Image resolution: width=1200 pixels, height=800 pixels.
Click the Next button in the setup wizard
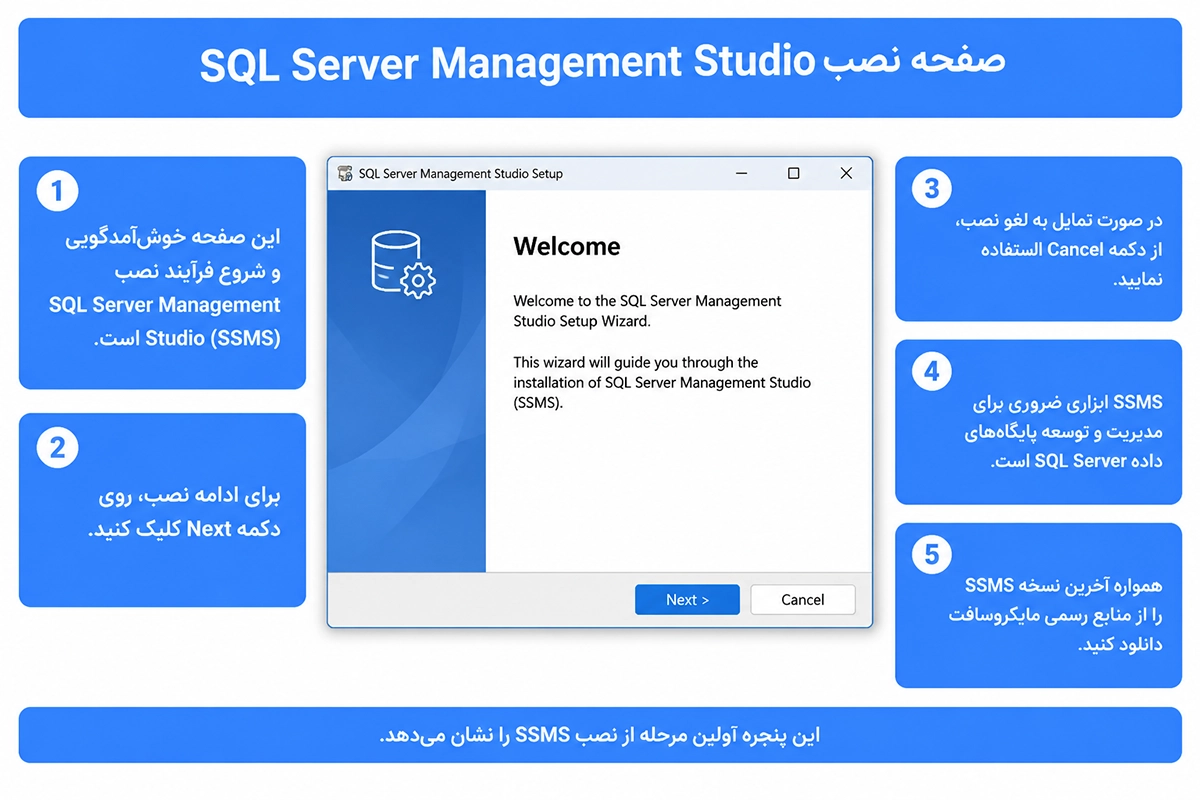(x=687, y=599)
